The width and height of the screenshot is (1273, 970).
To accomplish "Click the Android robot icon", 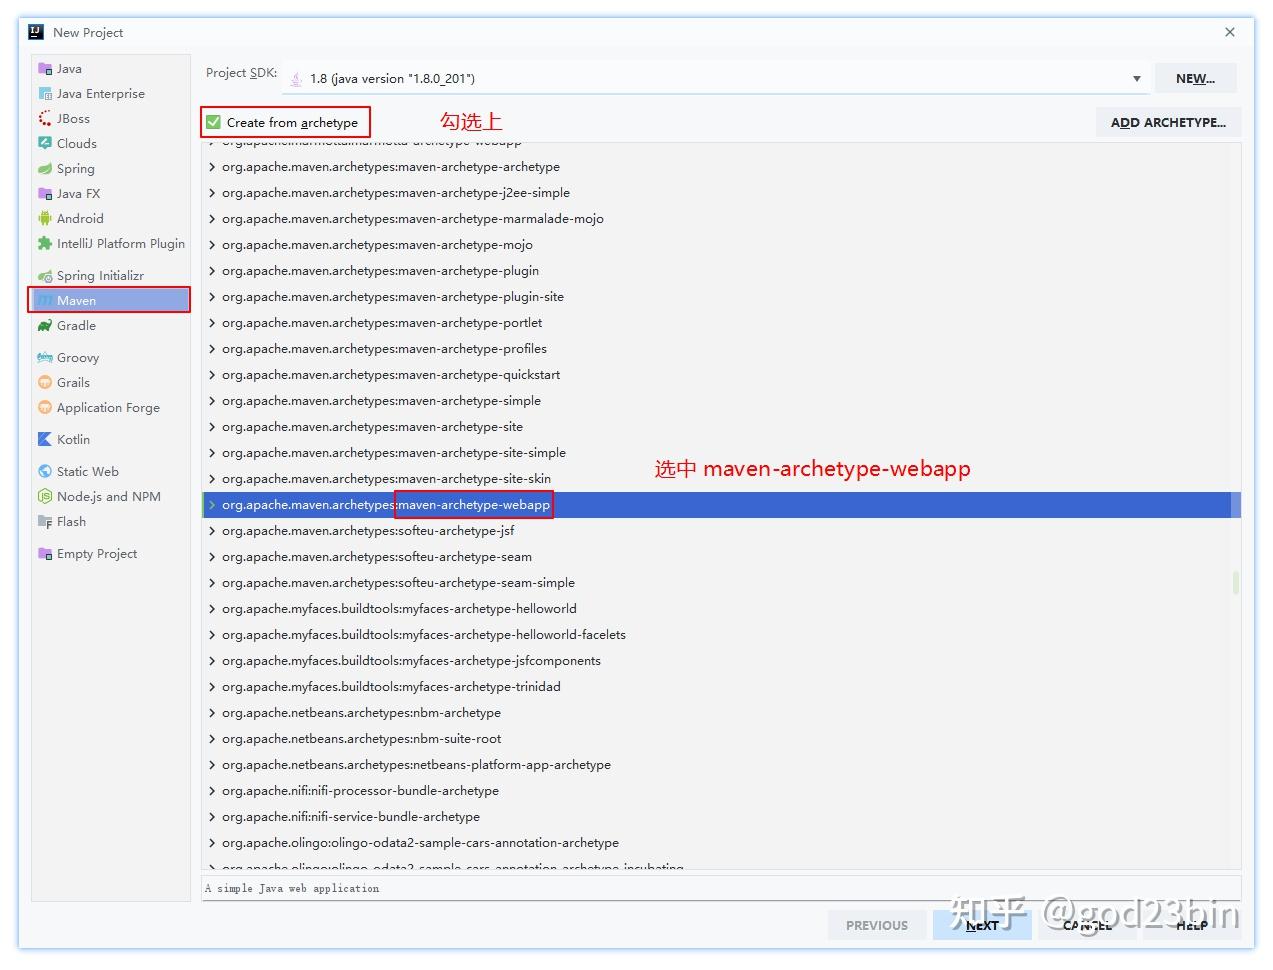I will pos(45,219).
